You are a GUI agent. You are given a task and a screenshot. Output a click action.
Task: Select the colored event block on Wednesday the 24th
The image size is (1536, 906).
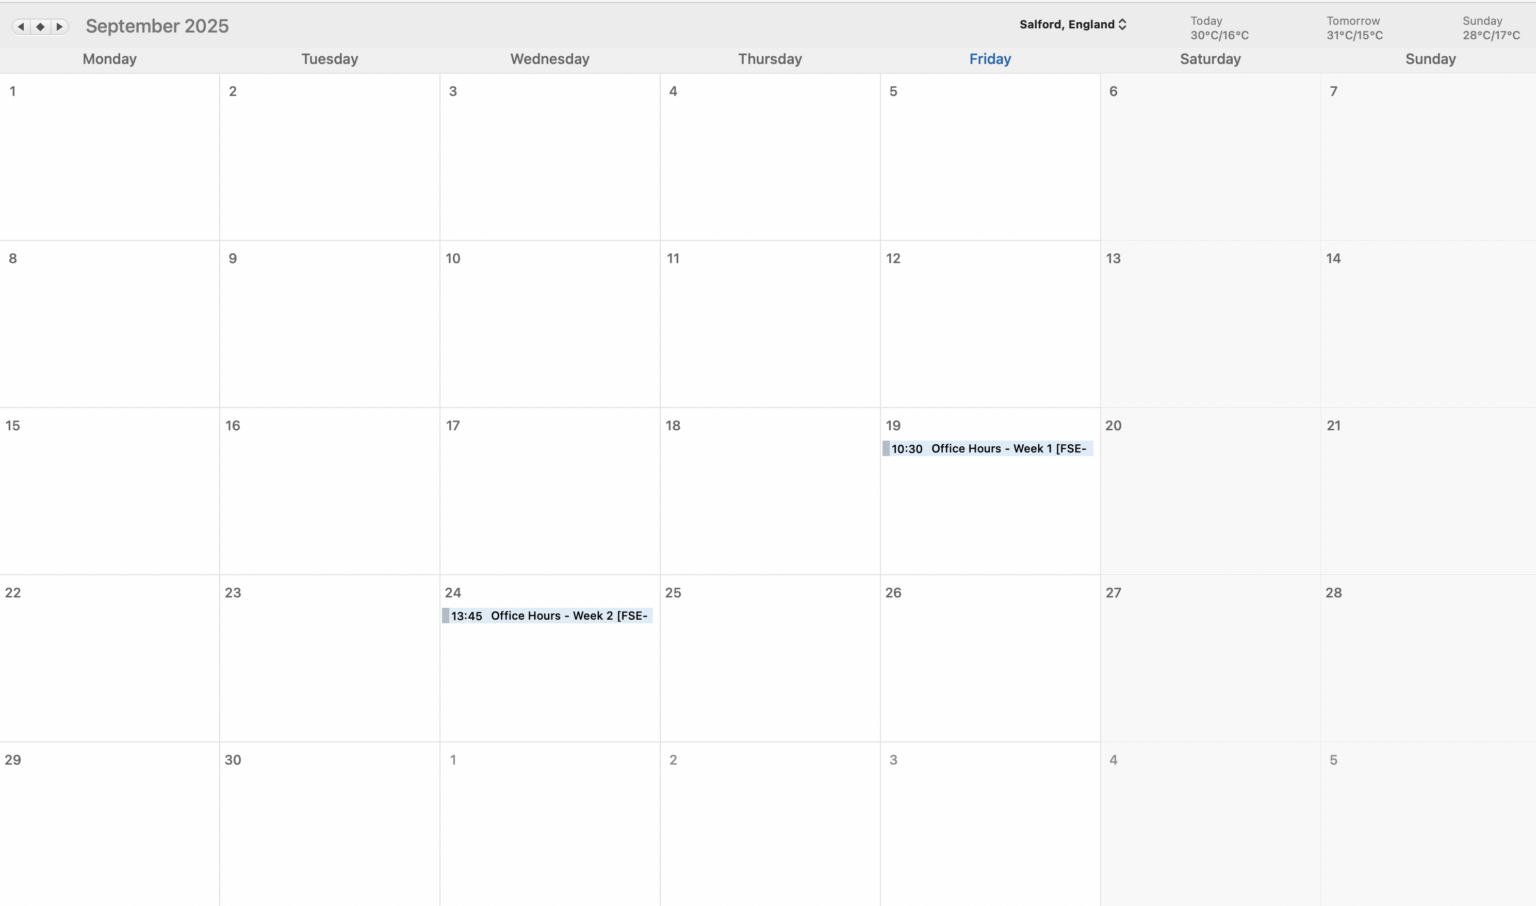click(446, 616)
